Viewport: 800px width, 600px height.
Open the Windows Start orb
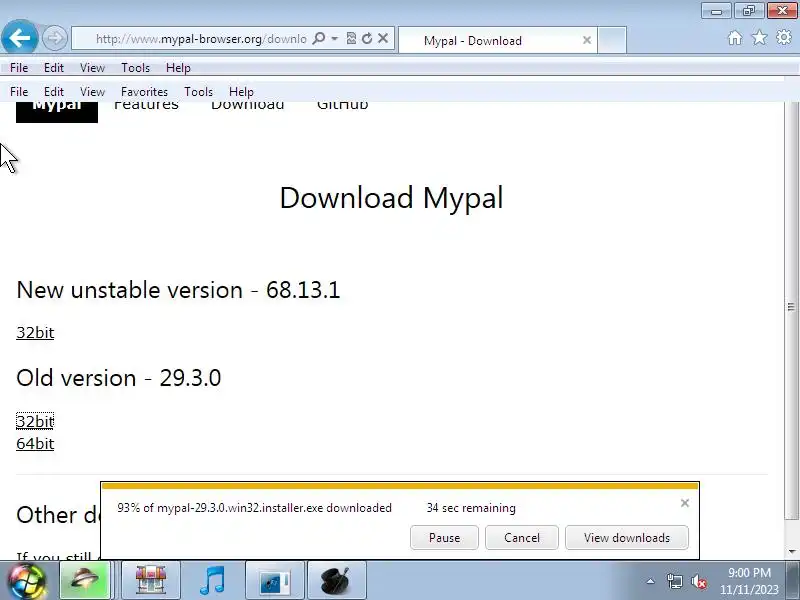tap(26, 581)
